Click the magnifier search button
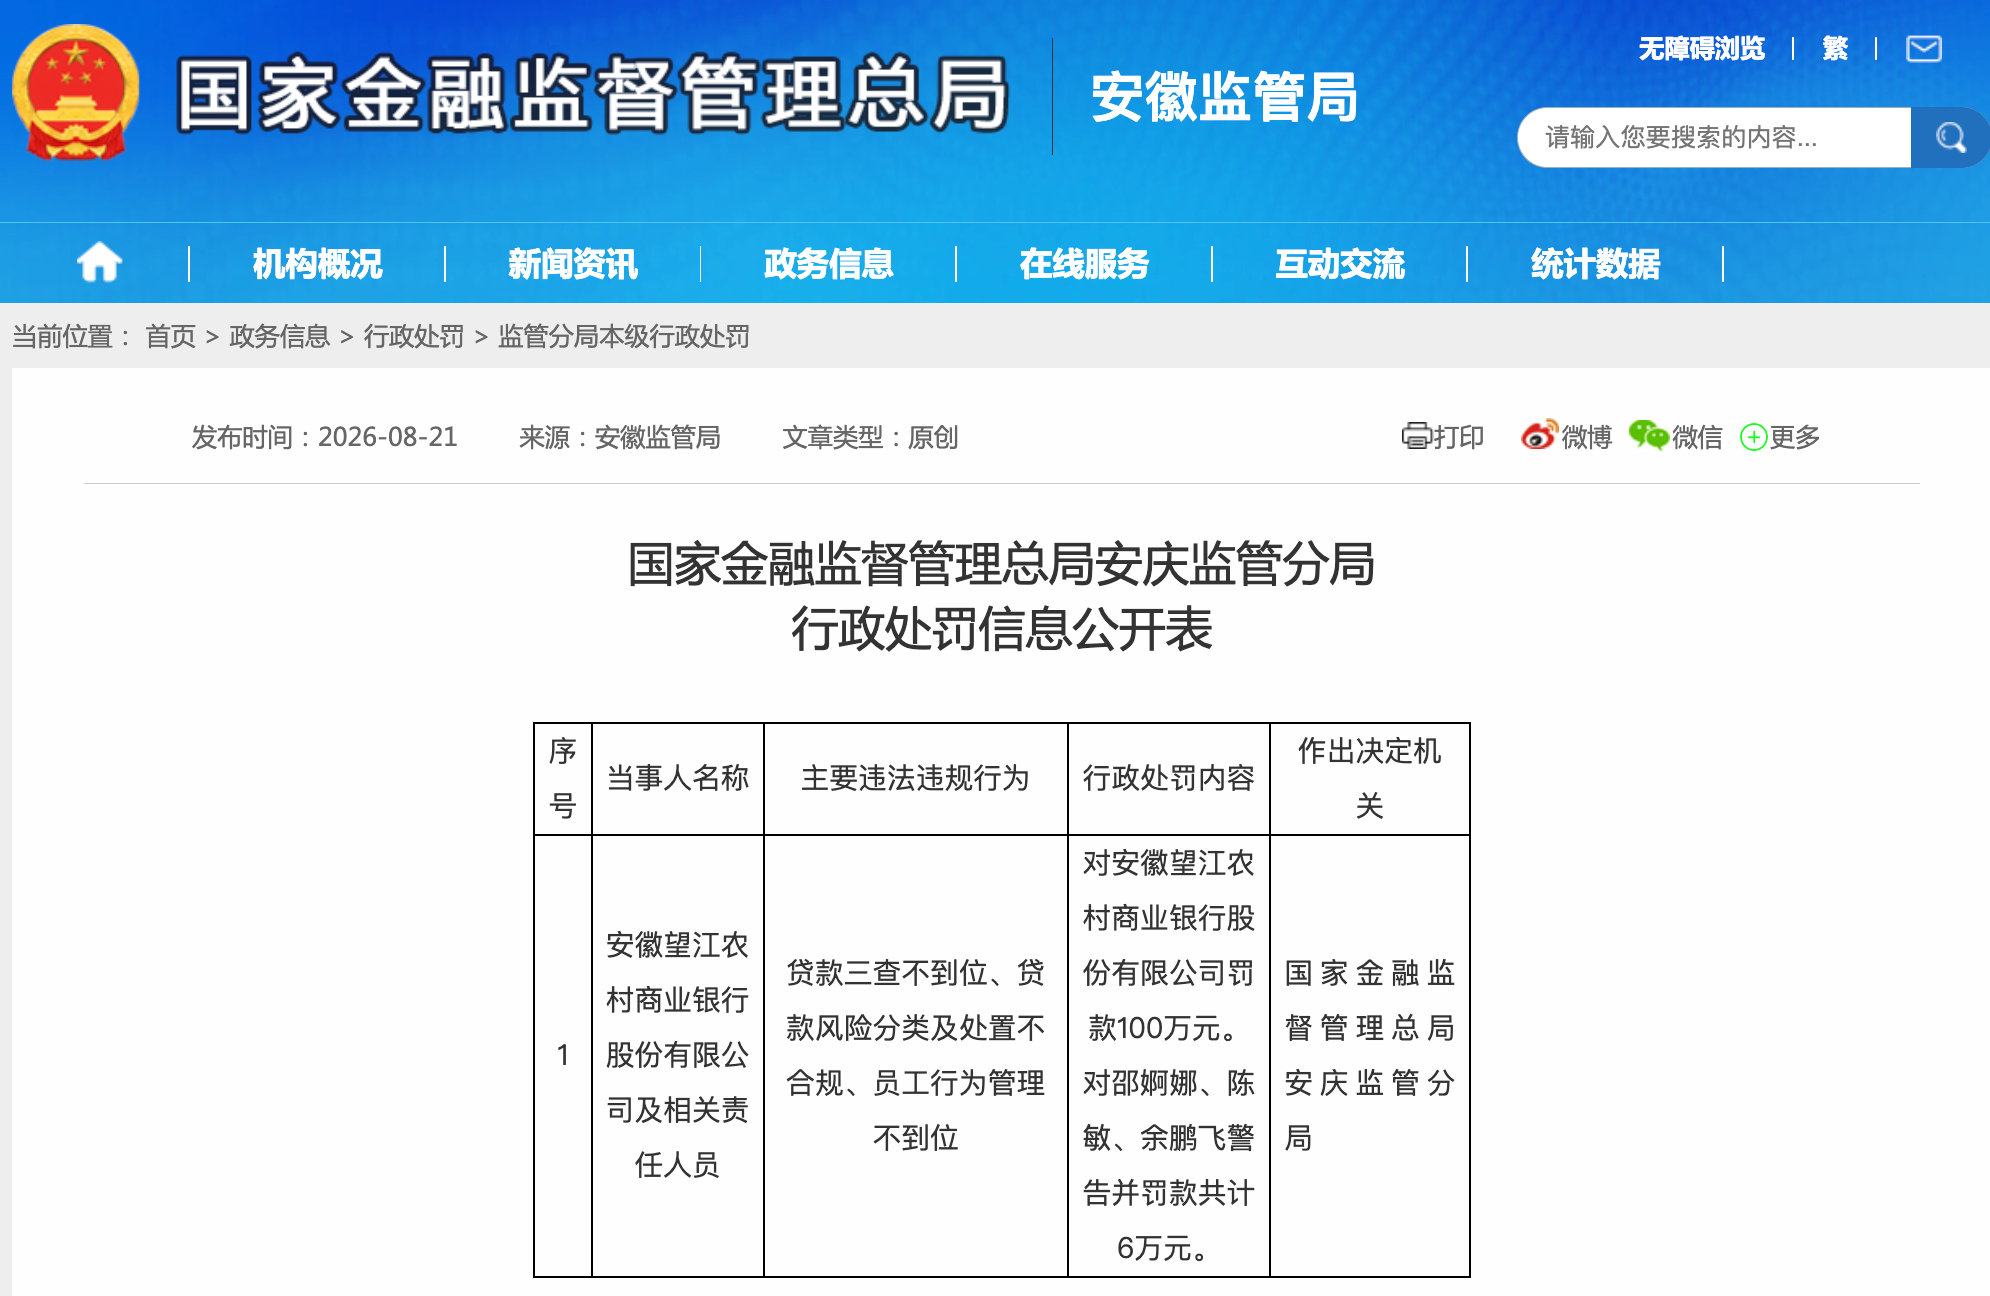The width and height of the screenshot is (1990, 1296). (1949, 137)
